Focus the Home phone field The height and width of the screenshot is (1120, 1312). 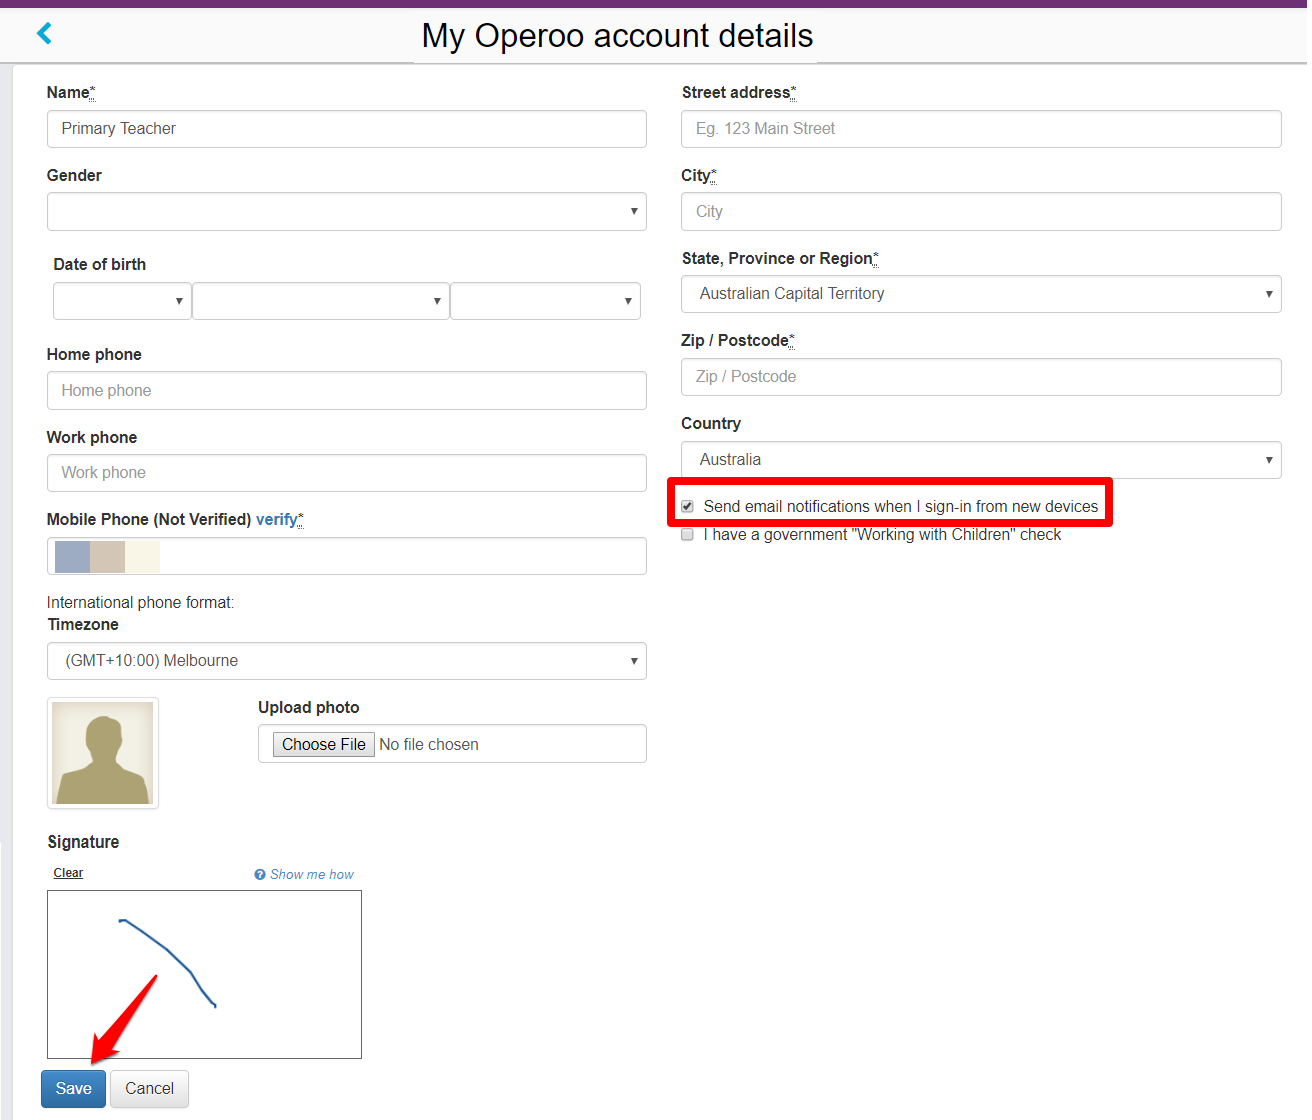[347, 391]
